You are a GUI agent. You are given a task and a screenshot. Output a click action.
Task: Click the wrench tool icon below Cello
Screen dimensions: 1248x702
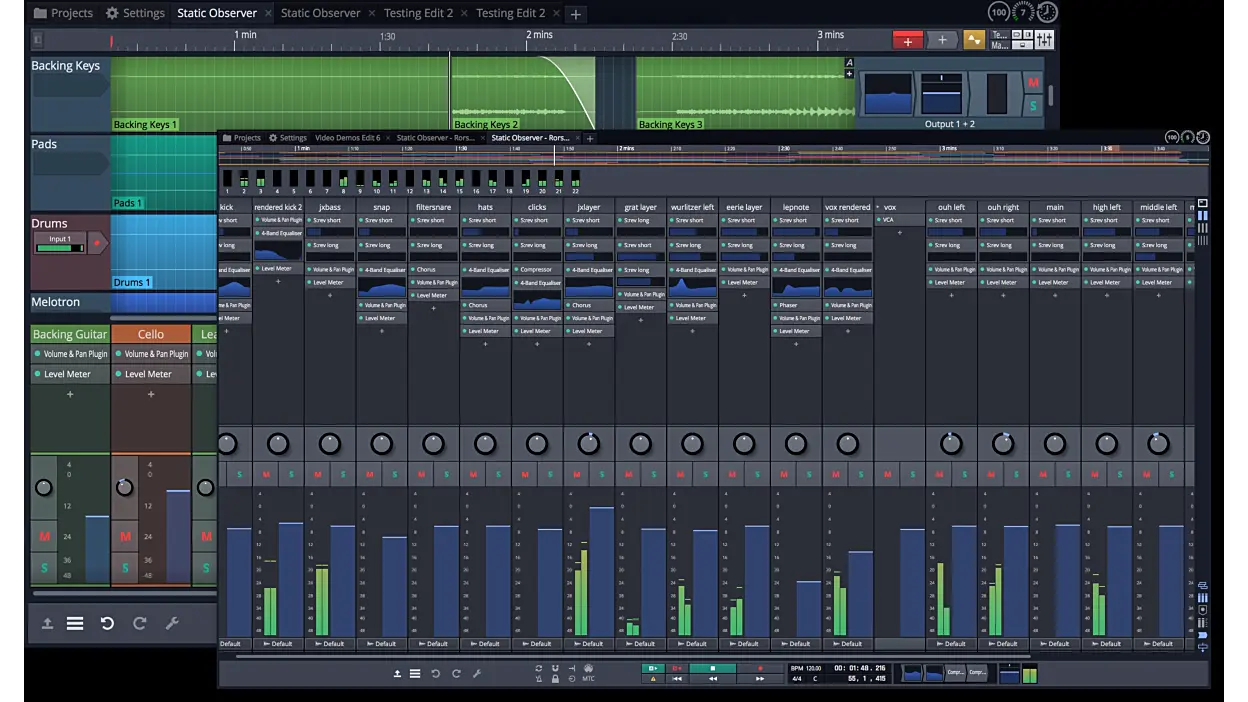pyautogui.click(x=172, y=623)
